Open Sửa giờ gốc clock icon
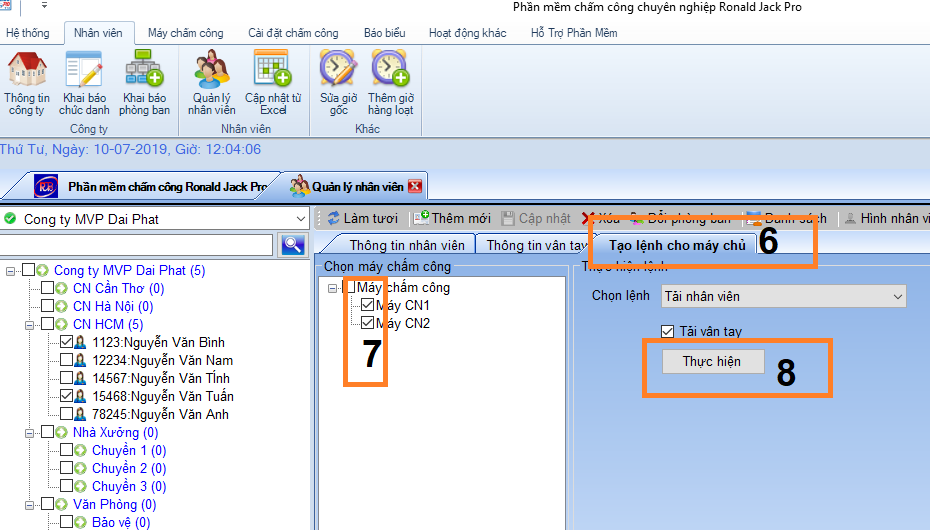The width and height of the screenshot is (930, 530). tap(338, 69)
